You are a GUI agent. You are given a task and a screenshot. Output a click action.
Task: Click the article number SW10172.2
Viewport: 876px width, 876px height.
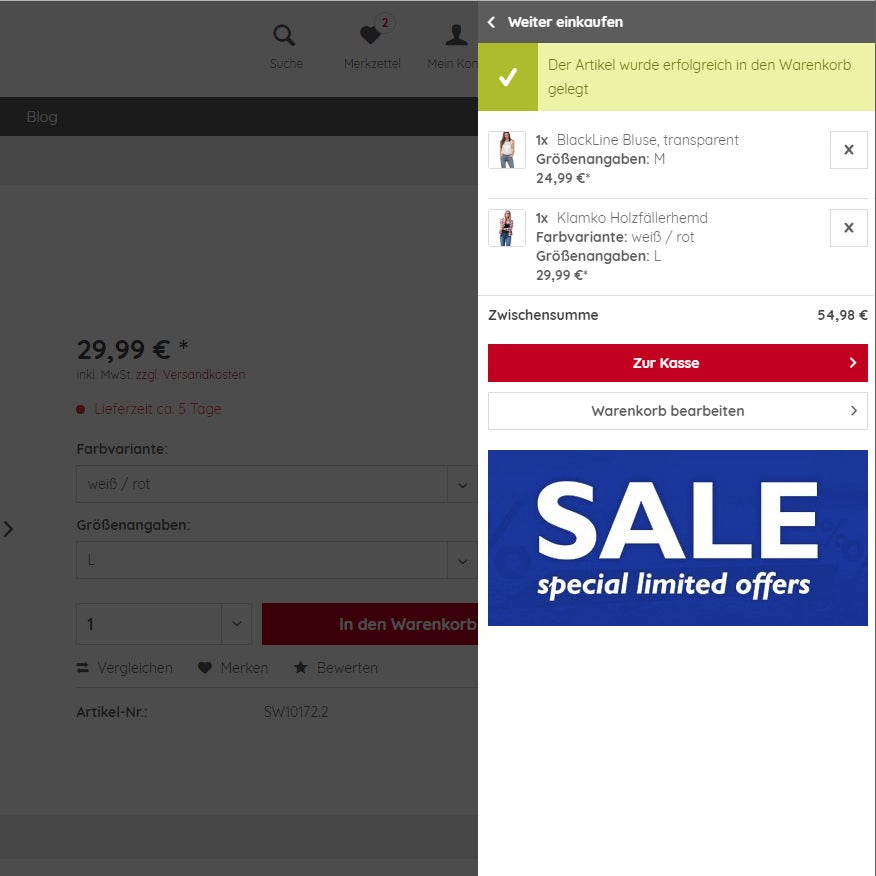click(296, 712)
